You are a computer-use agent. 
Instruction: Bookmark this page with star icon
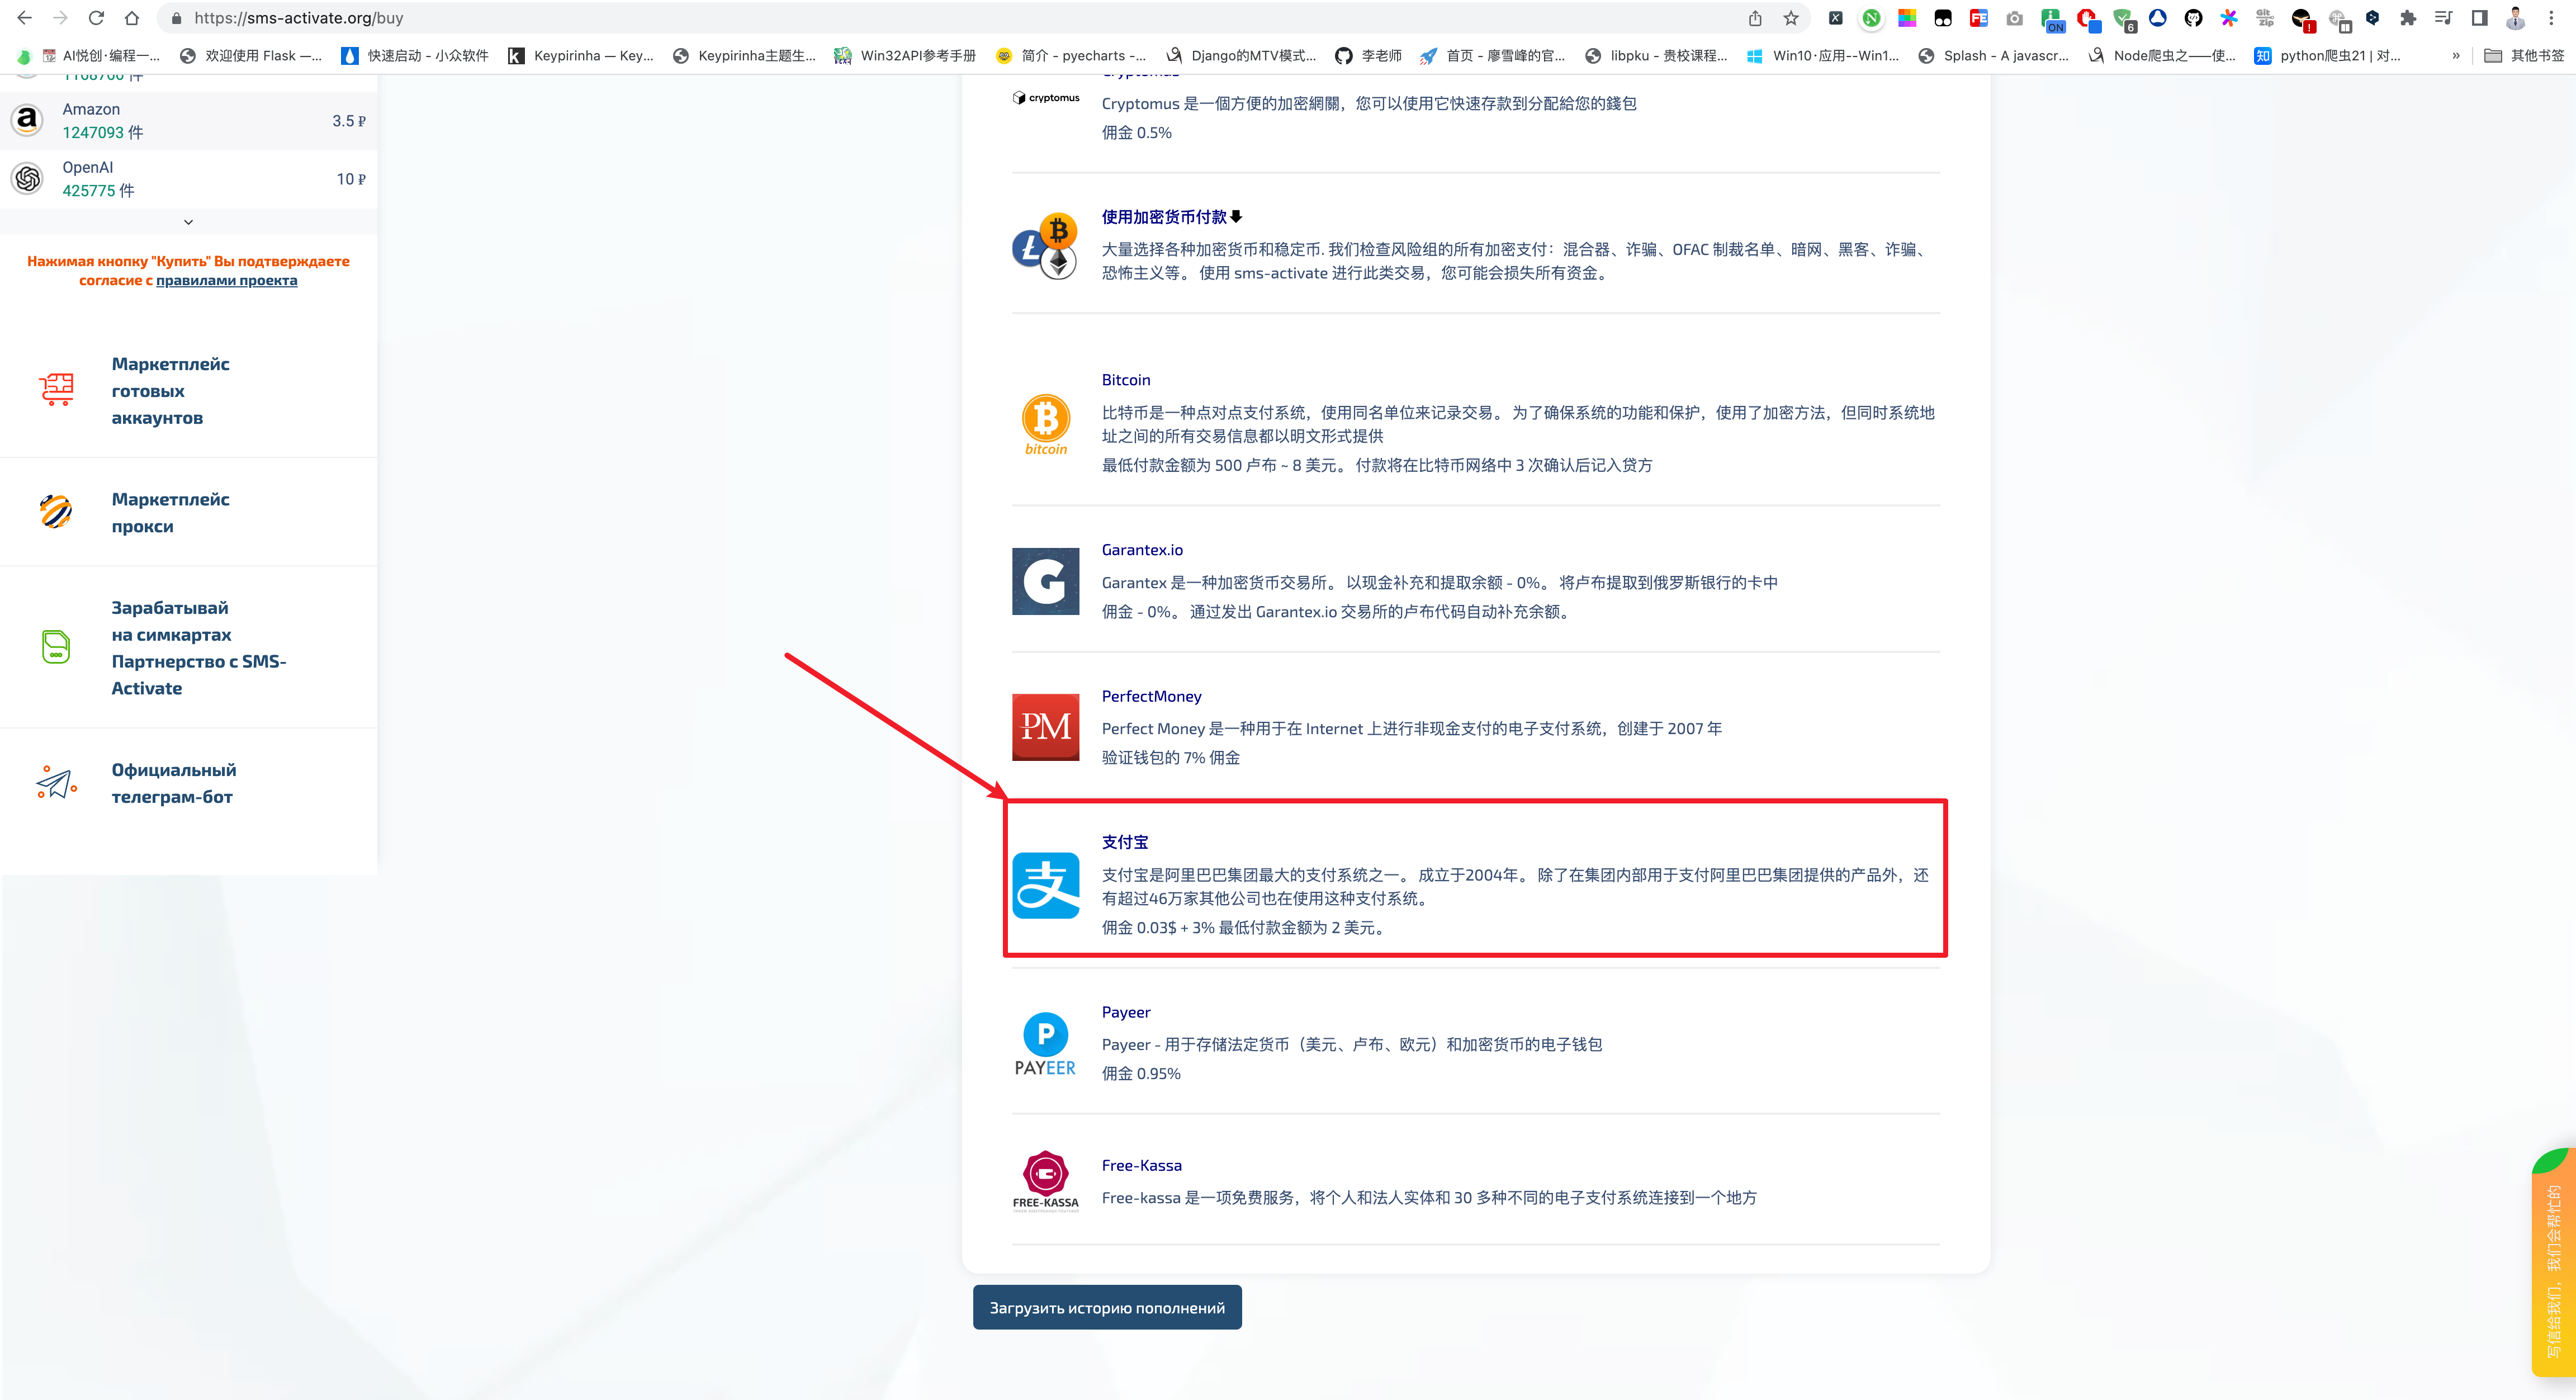pos(1791,18)
